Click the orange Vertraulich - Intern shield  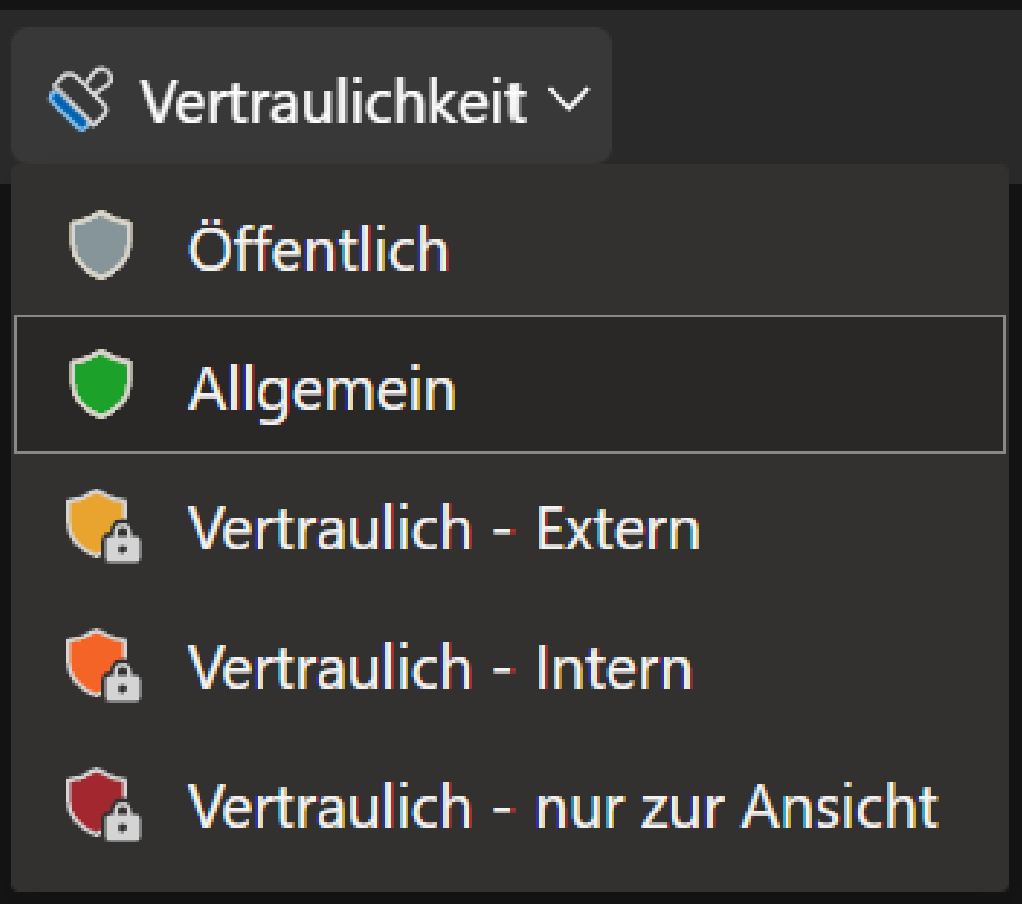tap(96, 662)
